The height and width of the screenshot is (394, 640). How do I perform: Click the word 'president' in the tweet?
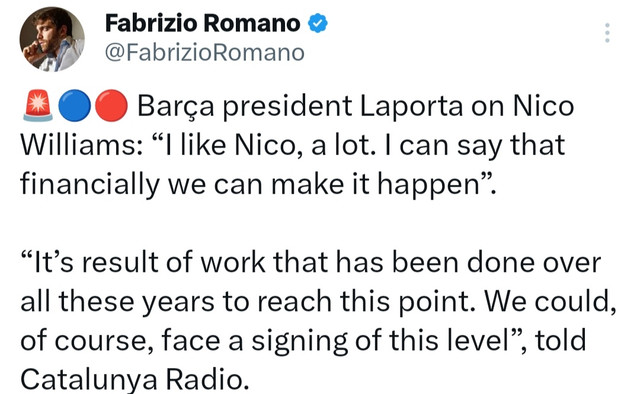point(287,107)
